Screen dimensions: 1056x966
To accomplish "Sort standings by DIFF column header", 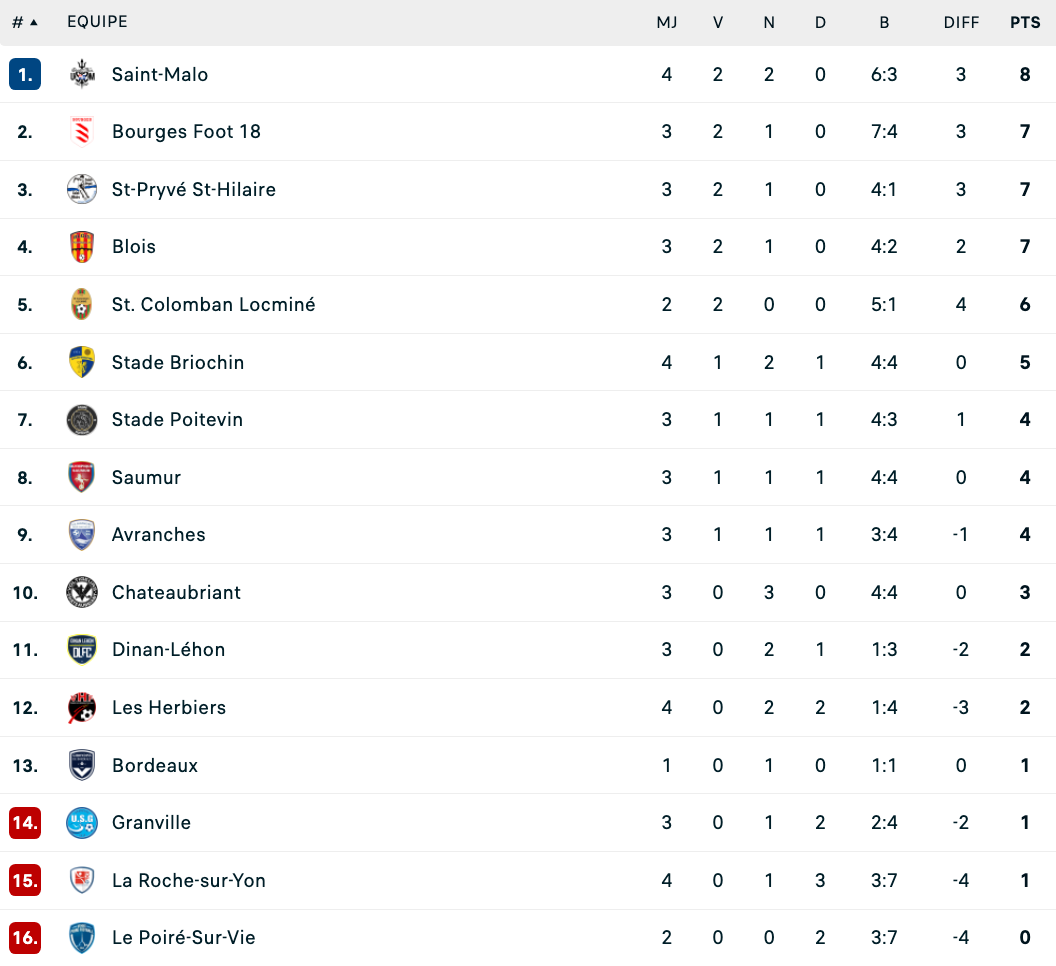I will click(961, 22).
